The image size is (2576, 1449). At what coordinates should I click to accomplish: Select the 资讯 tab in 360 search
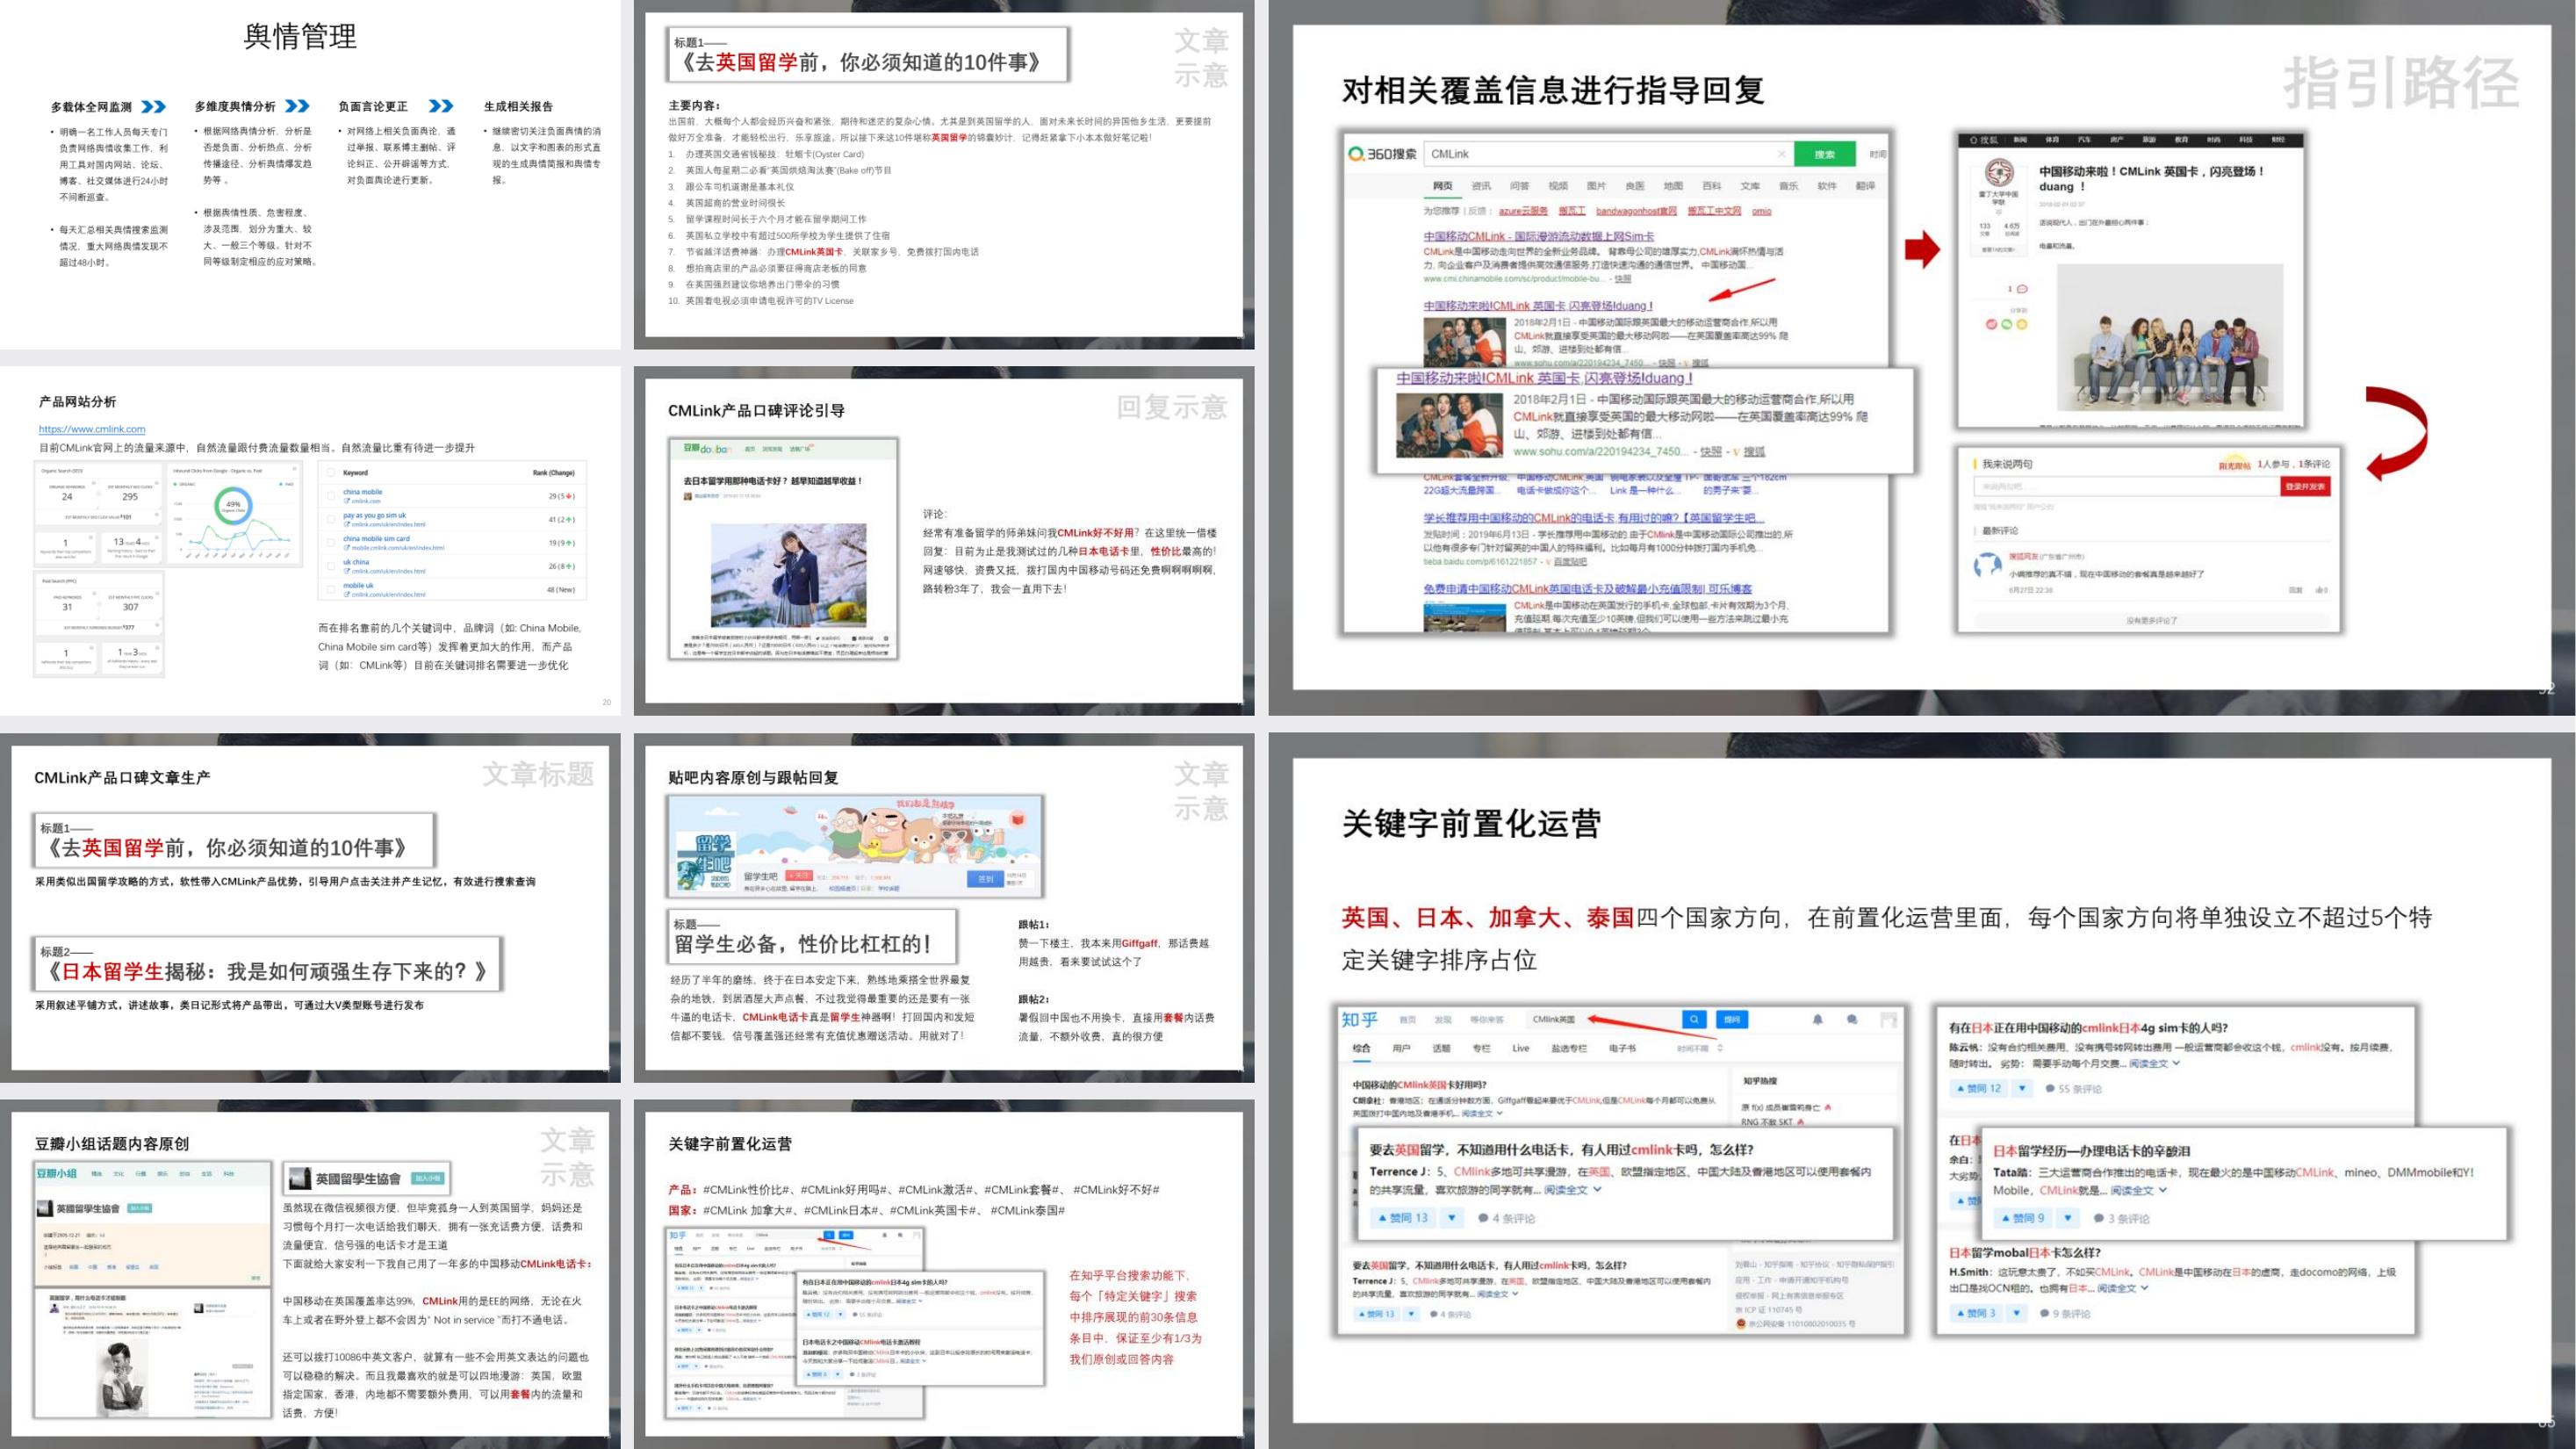1481,186
